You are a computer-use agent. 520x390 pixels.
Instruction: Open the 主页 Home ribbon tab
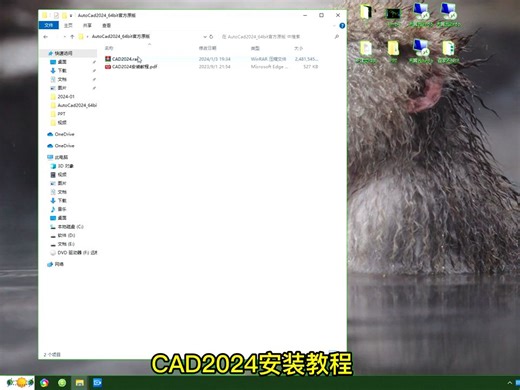click(x=68, y=25)
